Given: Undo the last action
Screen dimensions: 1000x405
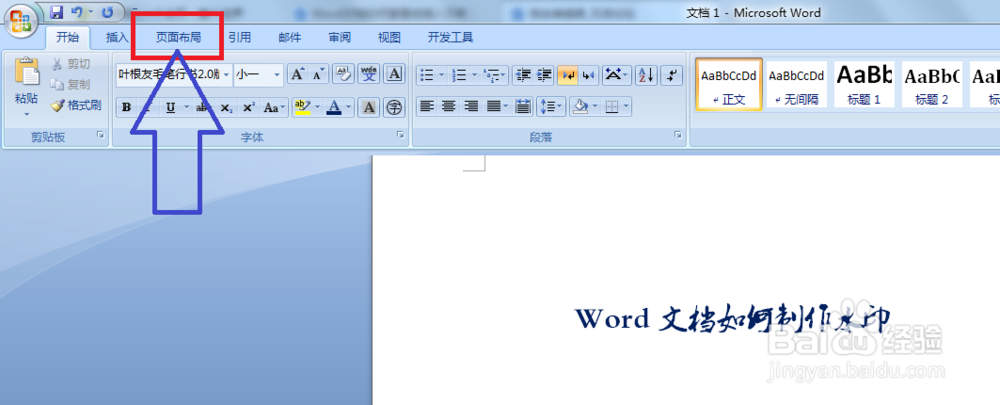Looking at the screenshot, I should click(x=77, y=11).
